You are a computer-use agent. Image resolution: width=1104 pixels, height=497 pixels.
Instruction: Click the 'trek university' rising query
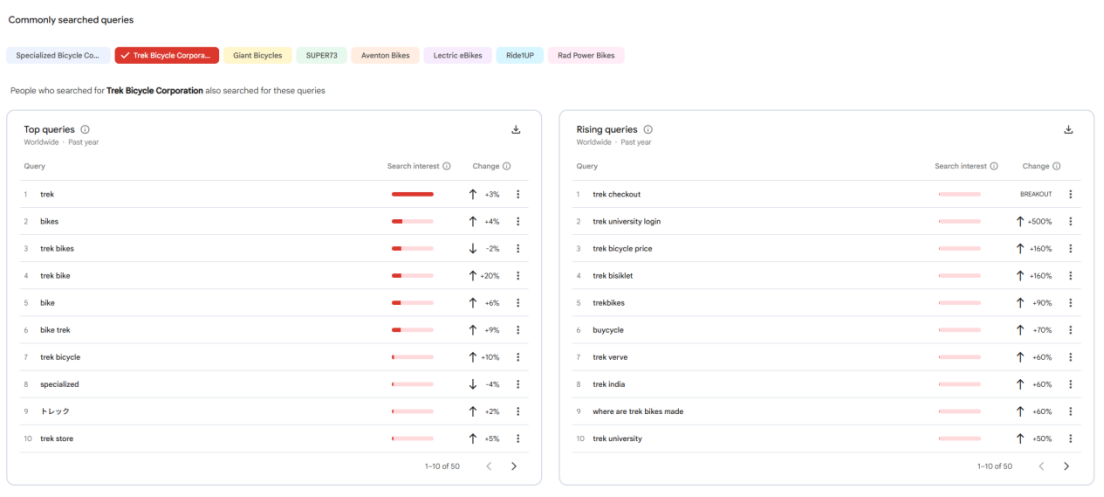click(x=617, y=439)
